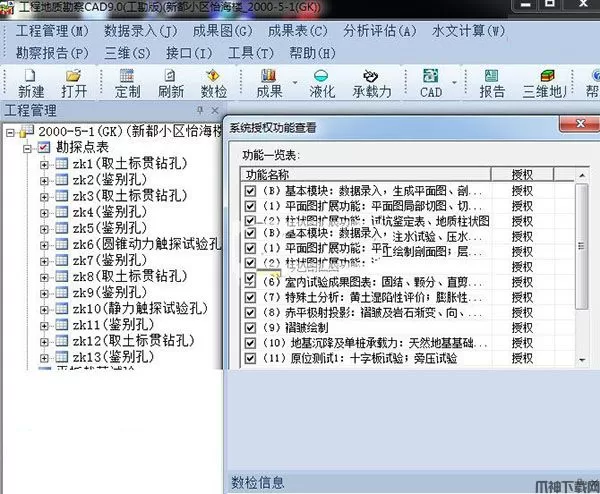Collapse the 勘探点表 node
Screen dimensions: 600x494
(x=27, y=148)
